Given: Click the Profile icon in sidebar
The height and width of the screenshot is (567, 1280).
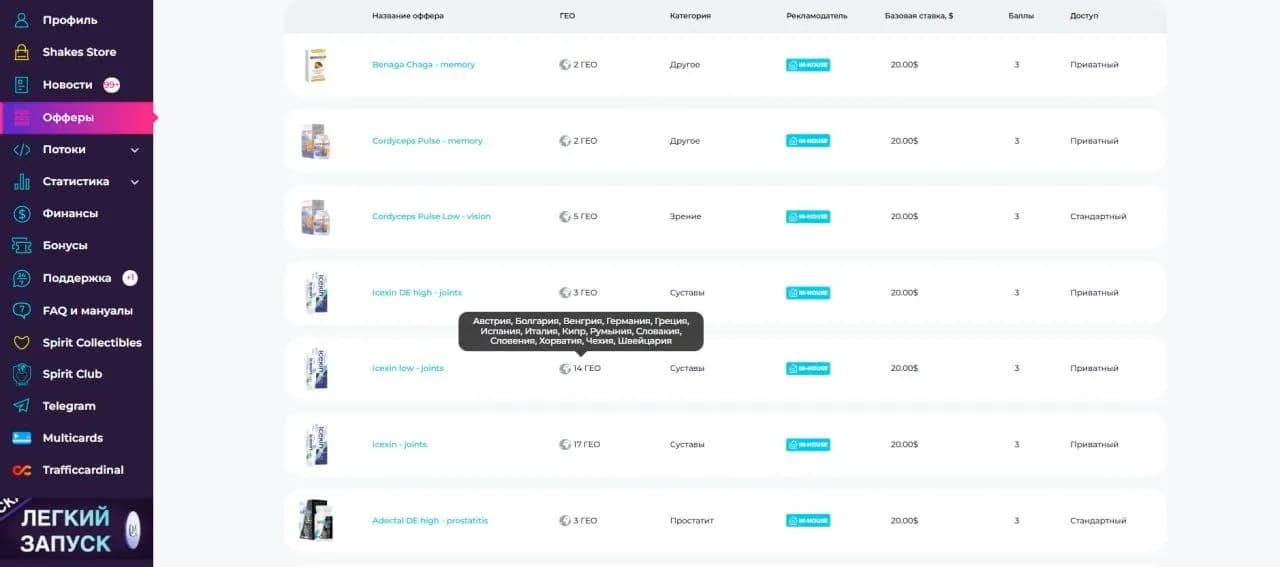Looking at the screenshot, I should (x=21, y=20).
